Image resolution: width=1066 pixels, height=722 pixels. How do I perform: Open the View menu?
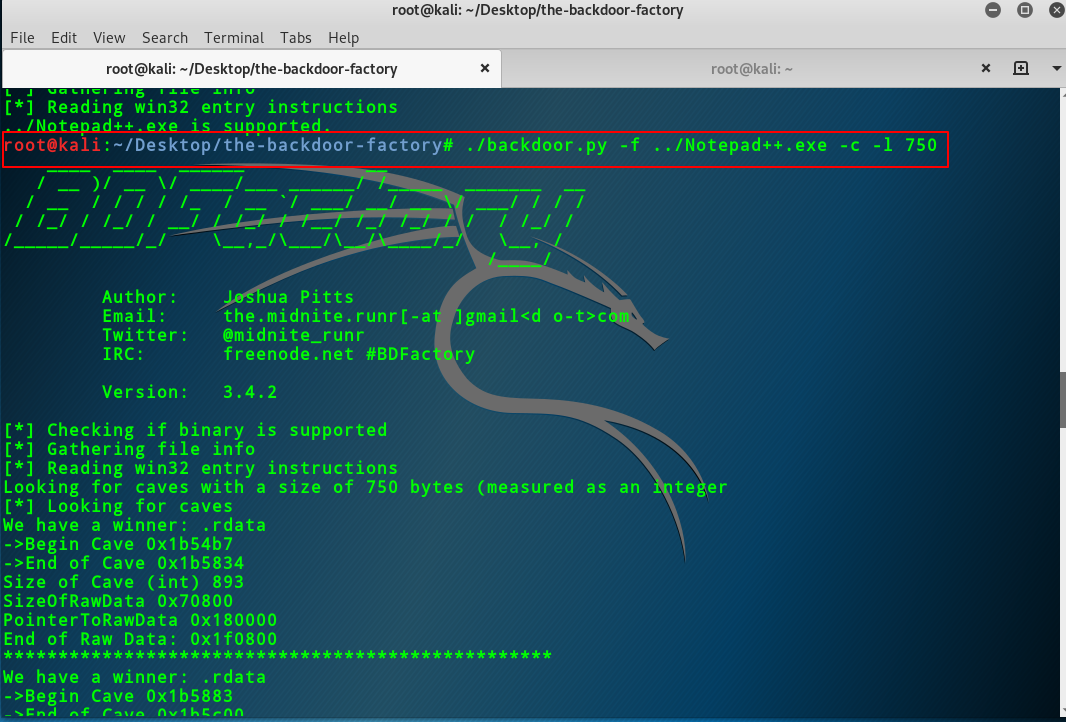coord(109,38)
